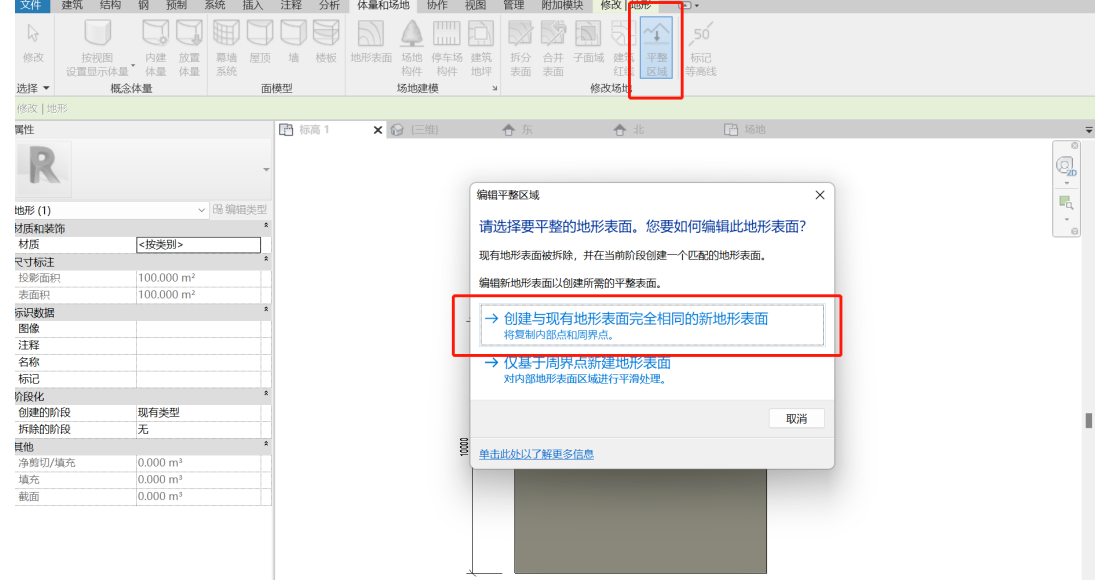The width and height of the screenshot is (1097, 580).
Task: Open the 场地 view tab
Action: (754, 130)
